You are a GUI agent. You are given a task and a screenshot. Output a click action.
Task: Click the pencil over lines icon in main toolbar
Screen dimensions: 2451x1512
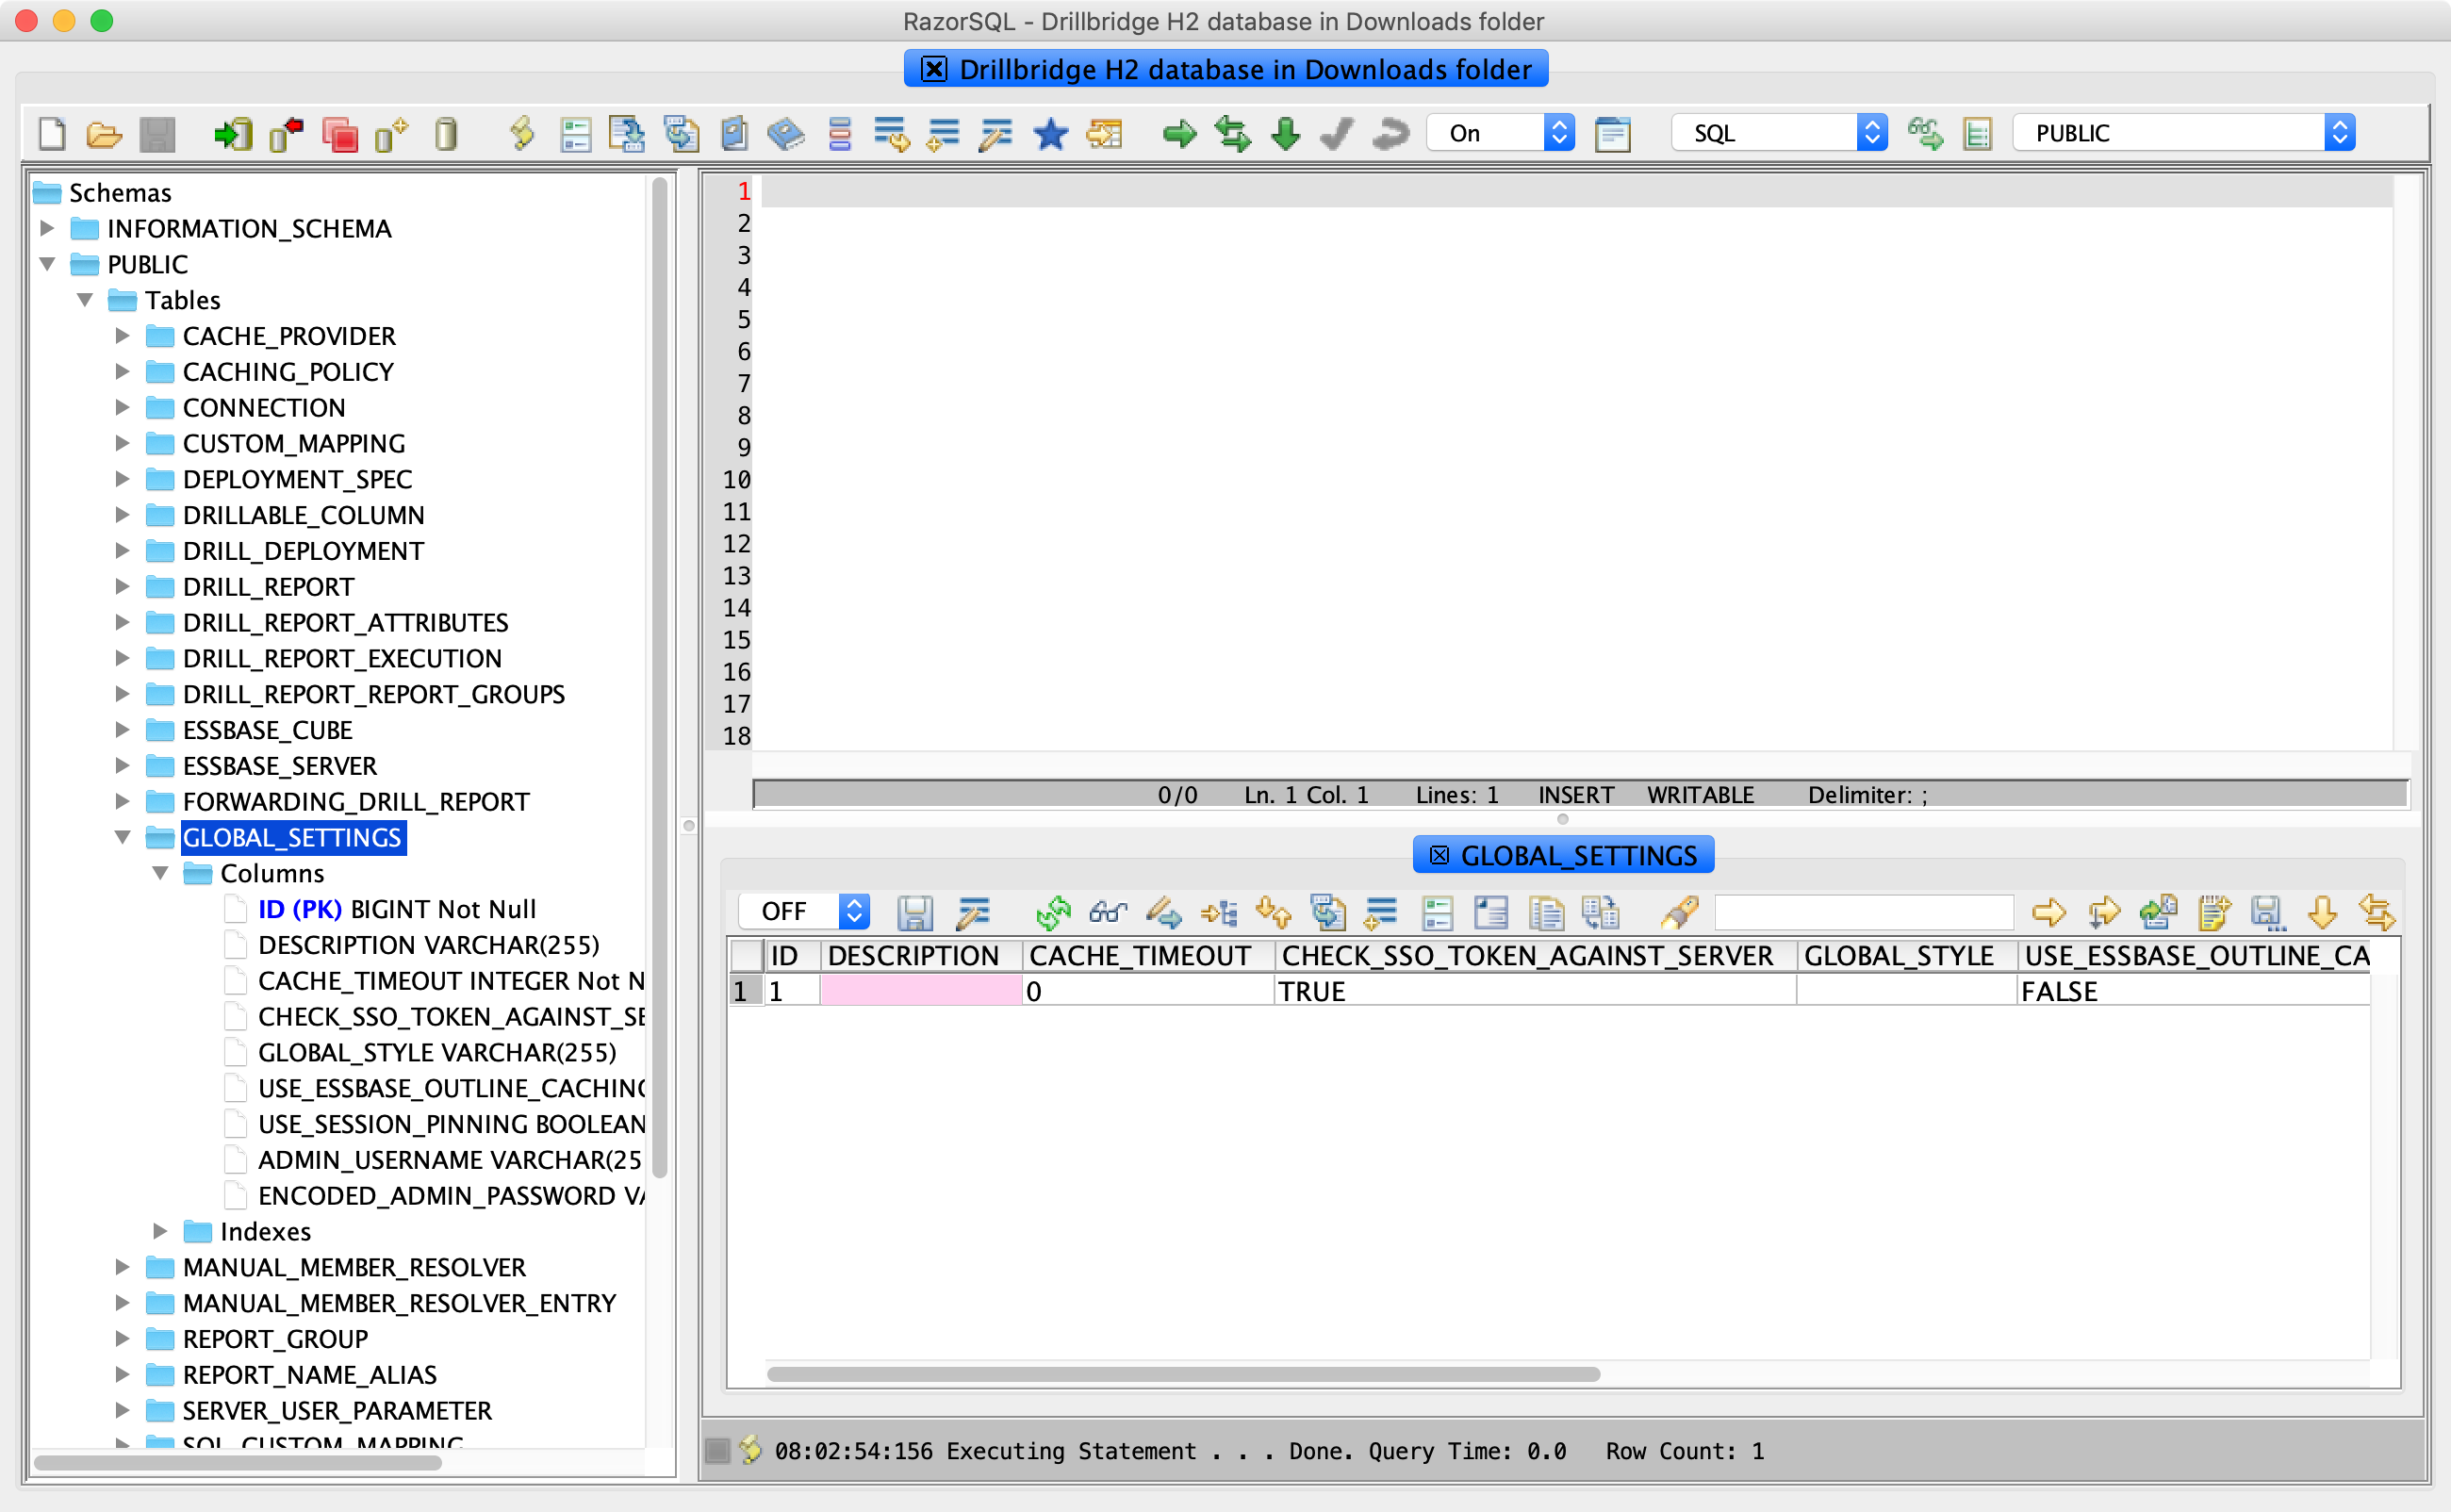(996, 133)
